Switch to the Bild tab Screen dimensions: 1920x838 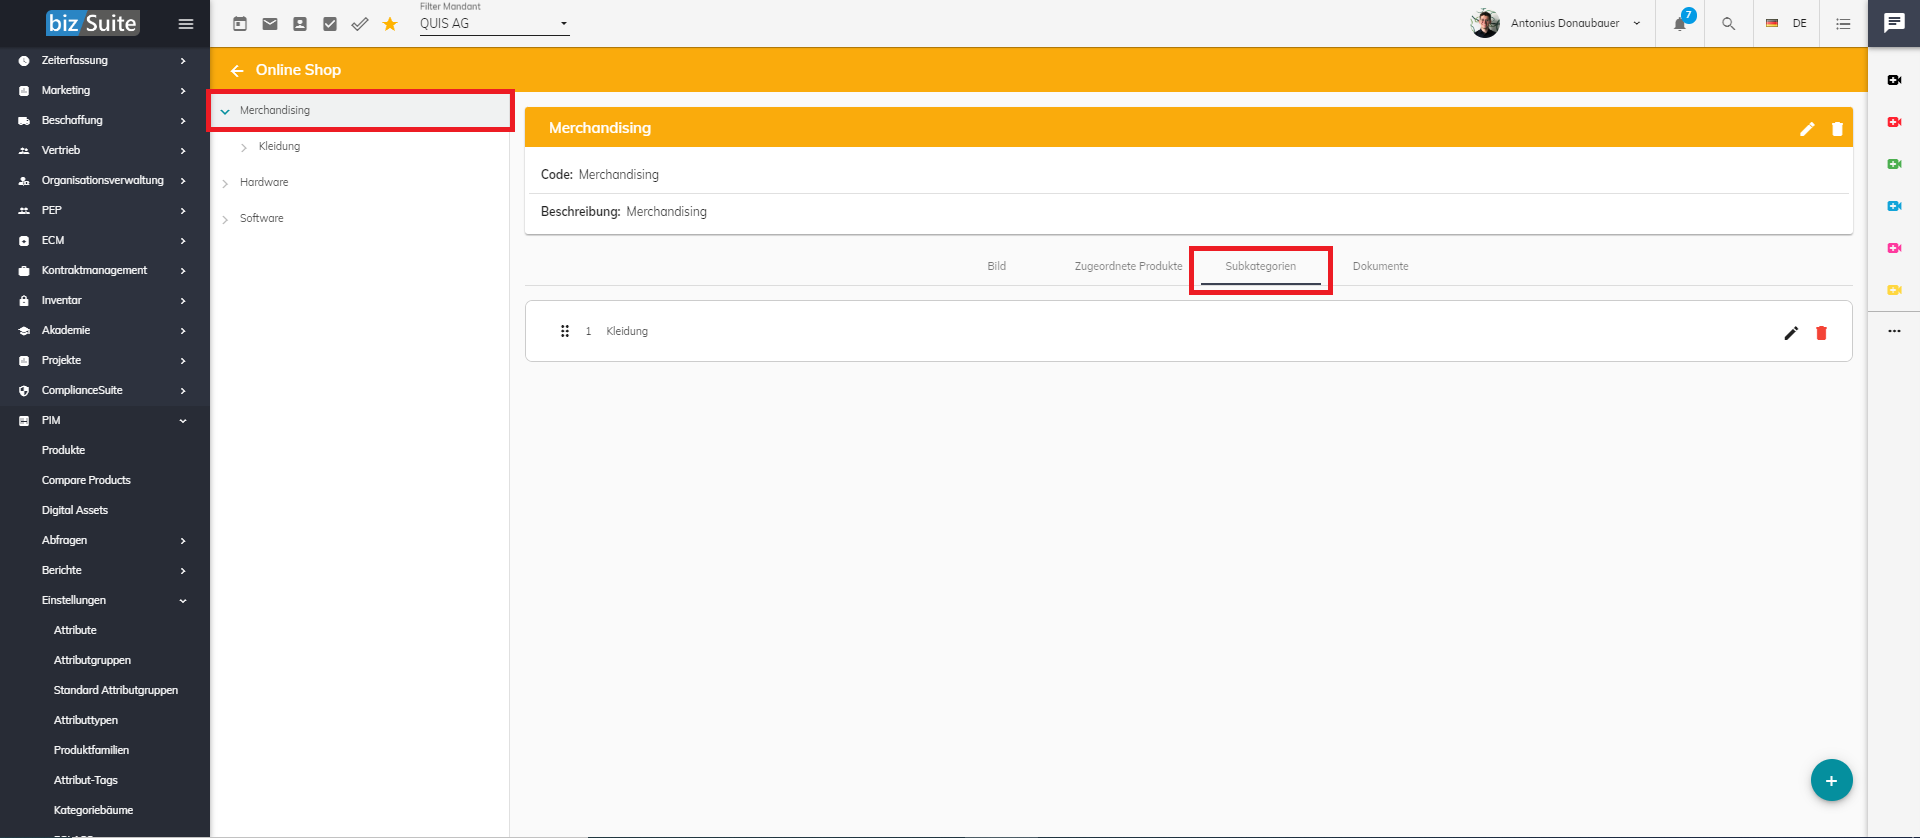pyautogui.click(x=997, y=266)
